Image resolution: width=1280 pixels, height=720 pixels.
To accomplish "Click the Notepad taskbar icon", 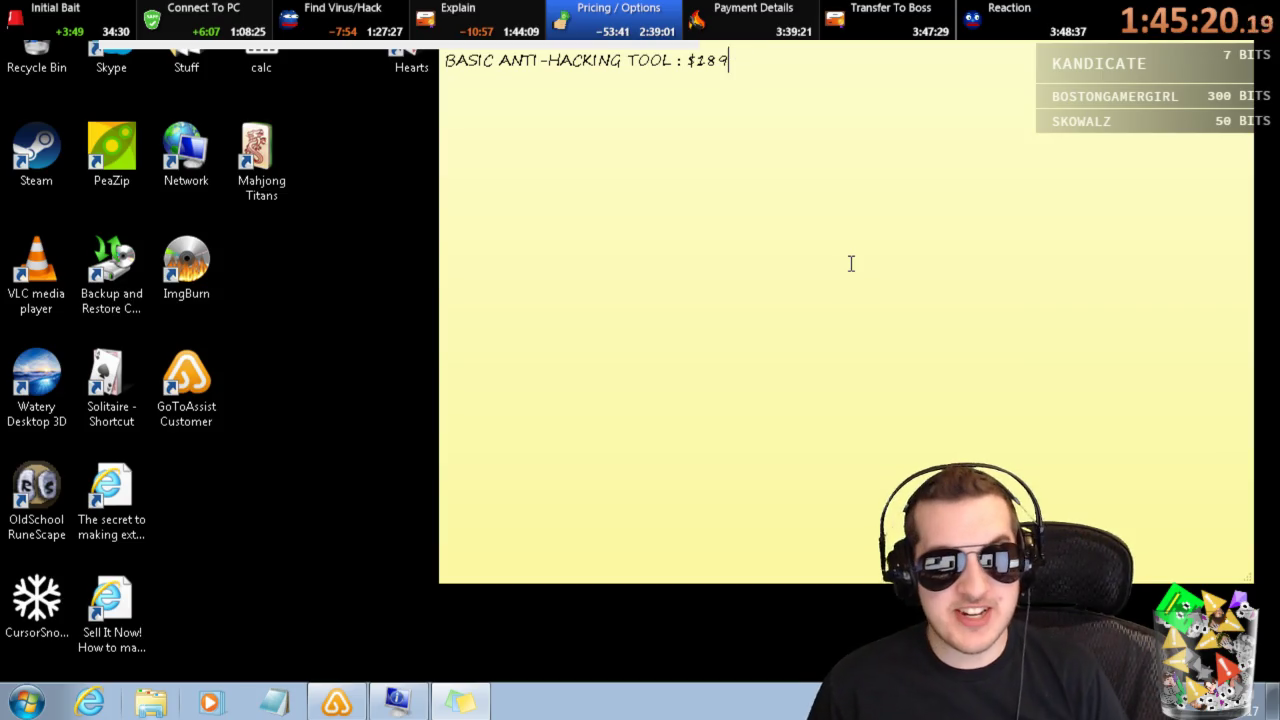I will 274,702.
